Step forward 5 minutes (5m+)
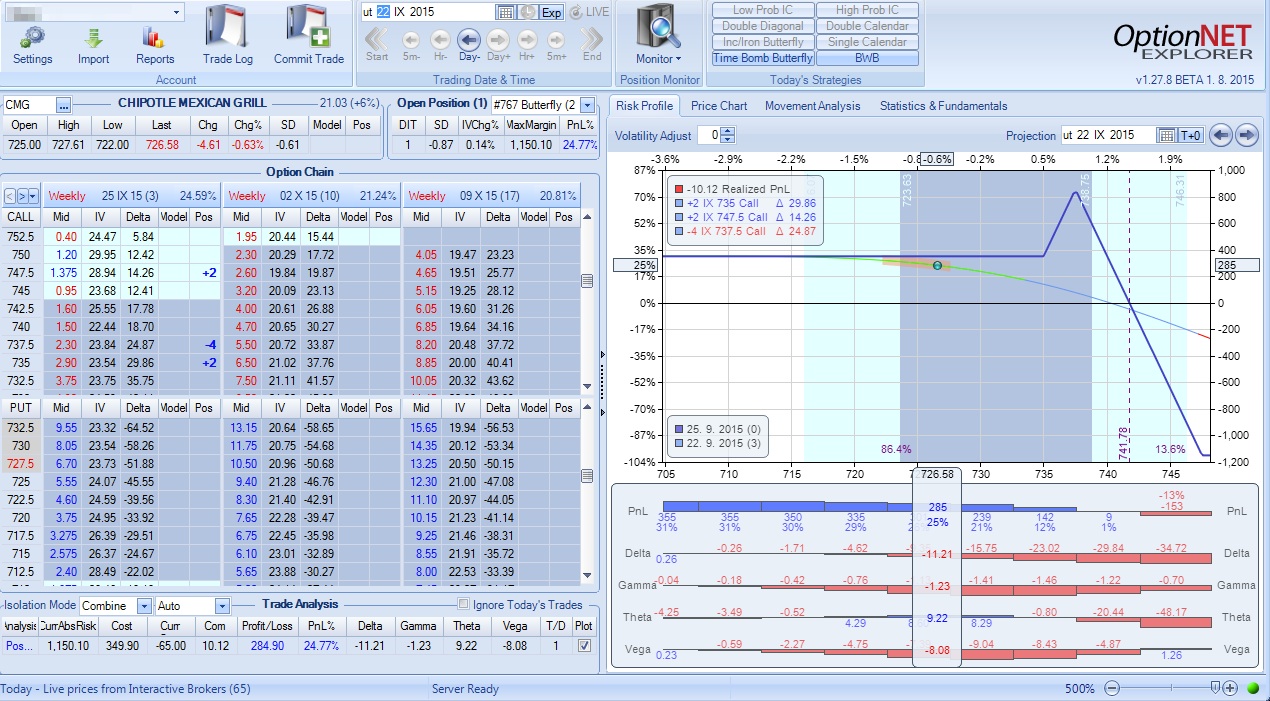Screen dimensions: 1270x701 click(x=558, y=40)
